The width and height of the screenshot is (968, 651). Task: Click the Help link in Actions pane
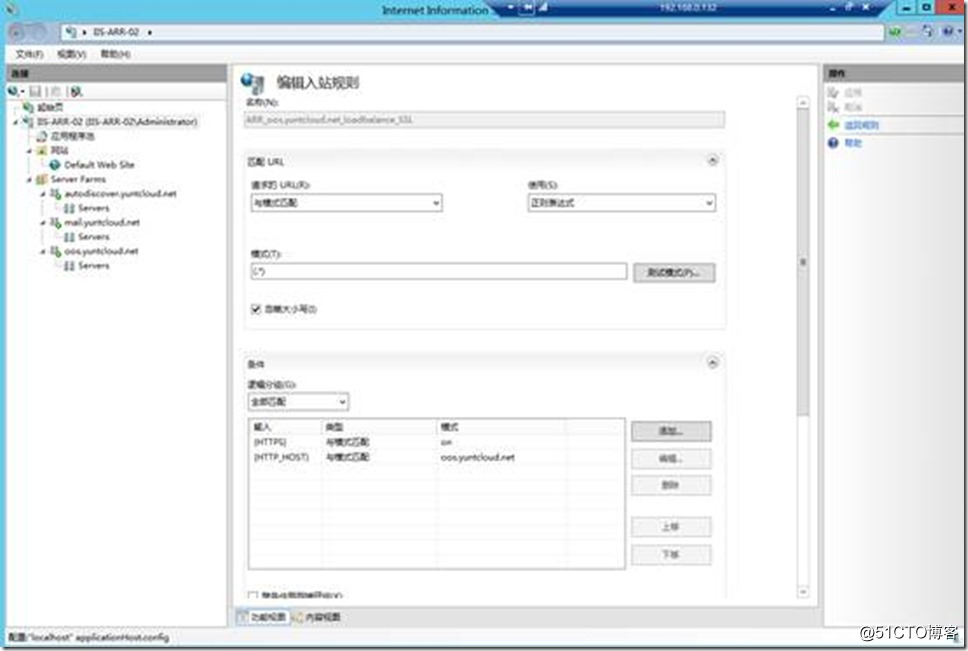click(x=853, y=143)
